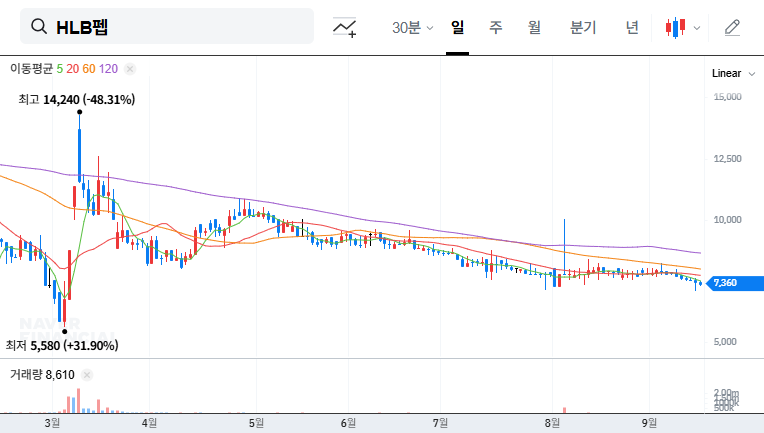Image resolution: width=764 pixels, height=433 pixels.
Task: Open the Linear scale dropdown
Action: coord(733,74)
